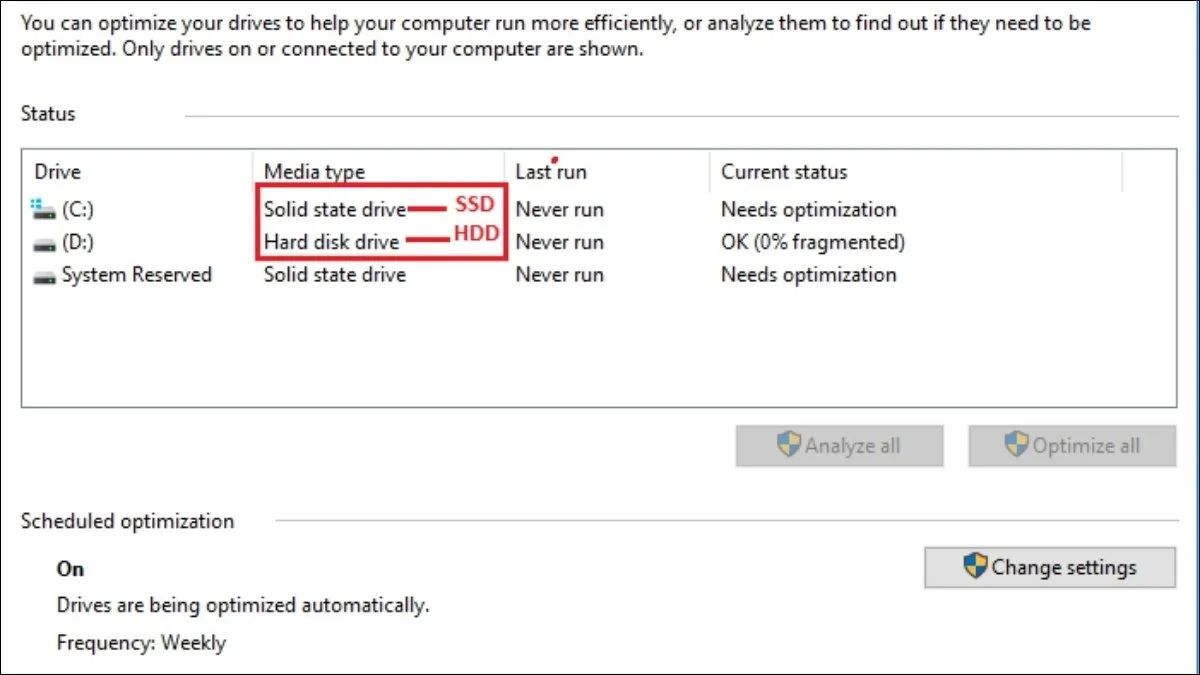Click the OK (0% fragmented) status

tap(812, 242)
